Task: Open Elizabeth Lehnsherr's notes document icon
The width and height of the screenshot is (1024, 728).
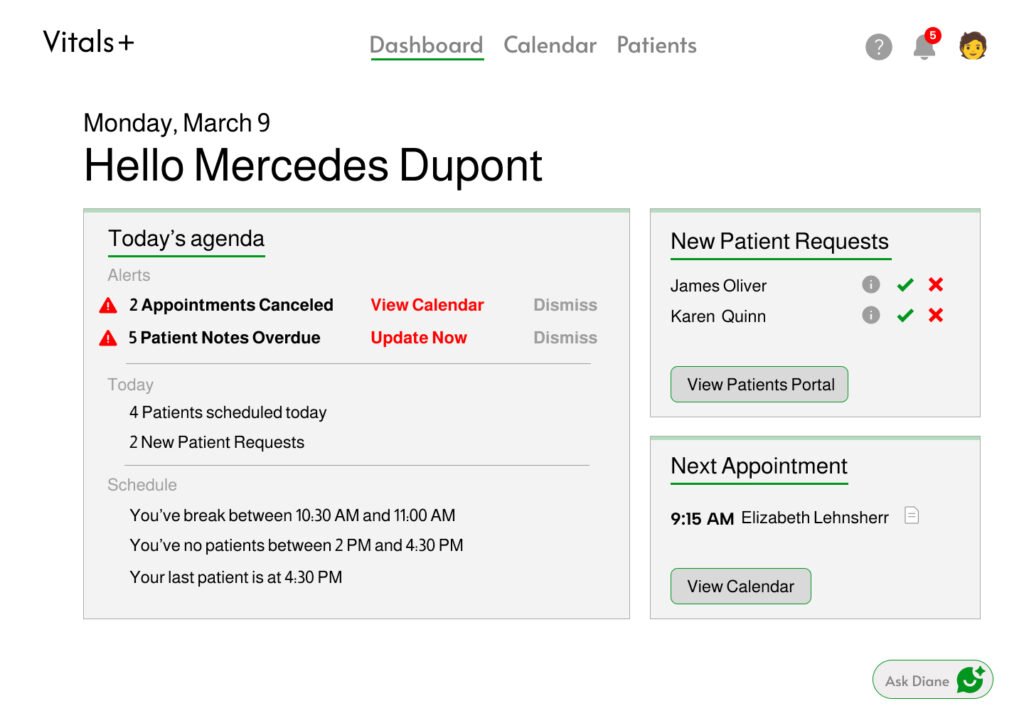Action: tap(912, 516)
